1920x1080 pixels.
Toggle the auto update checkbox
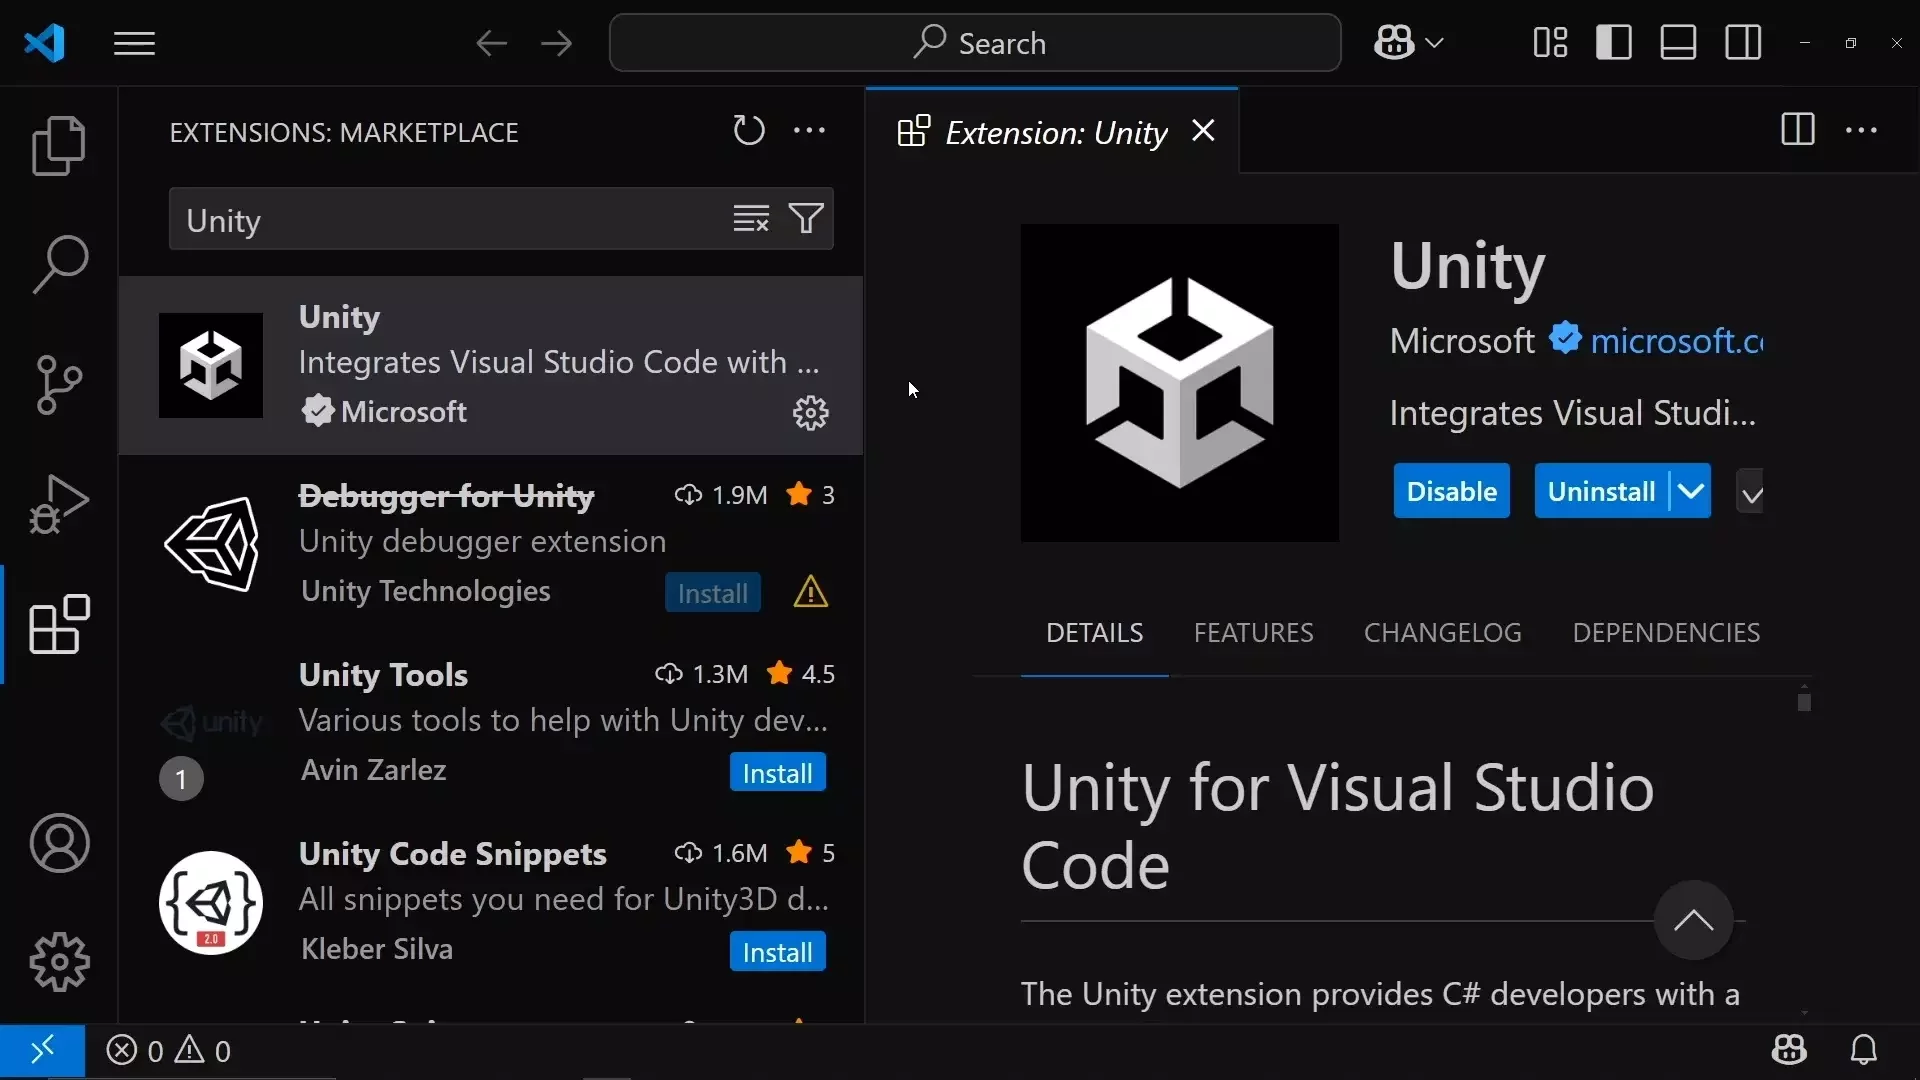1751,492
